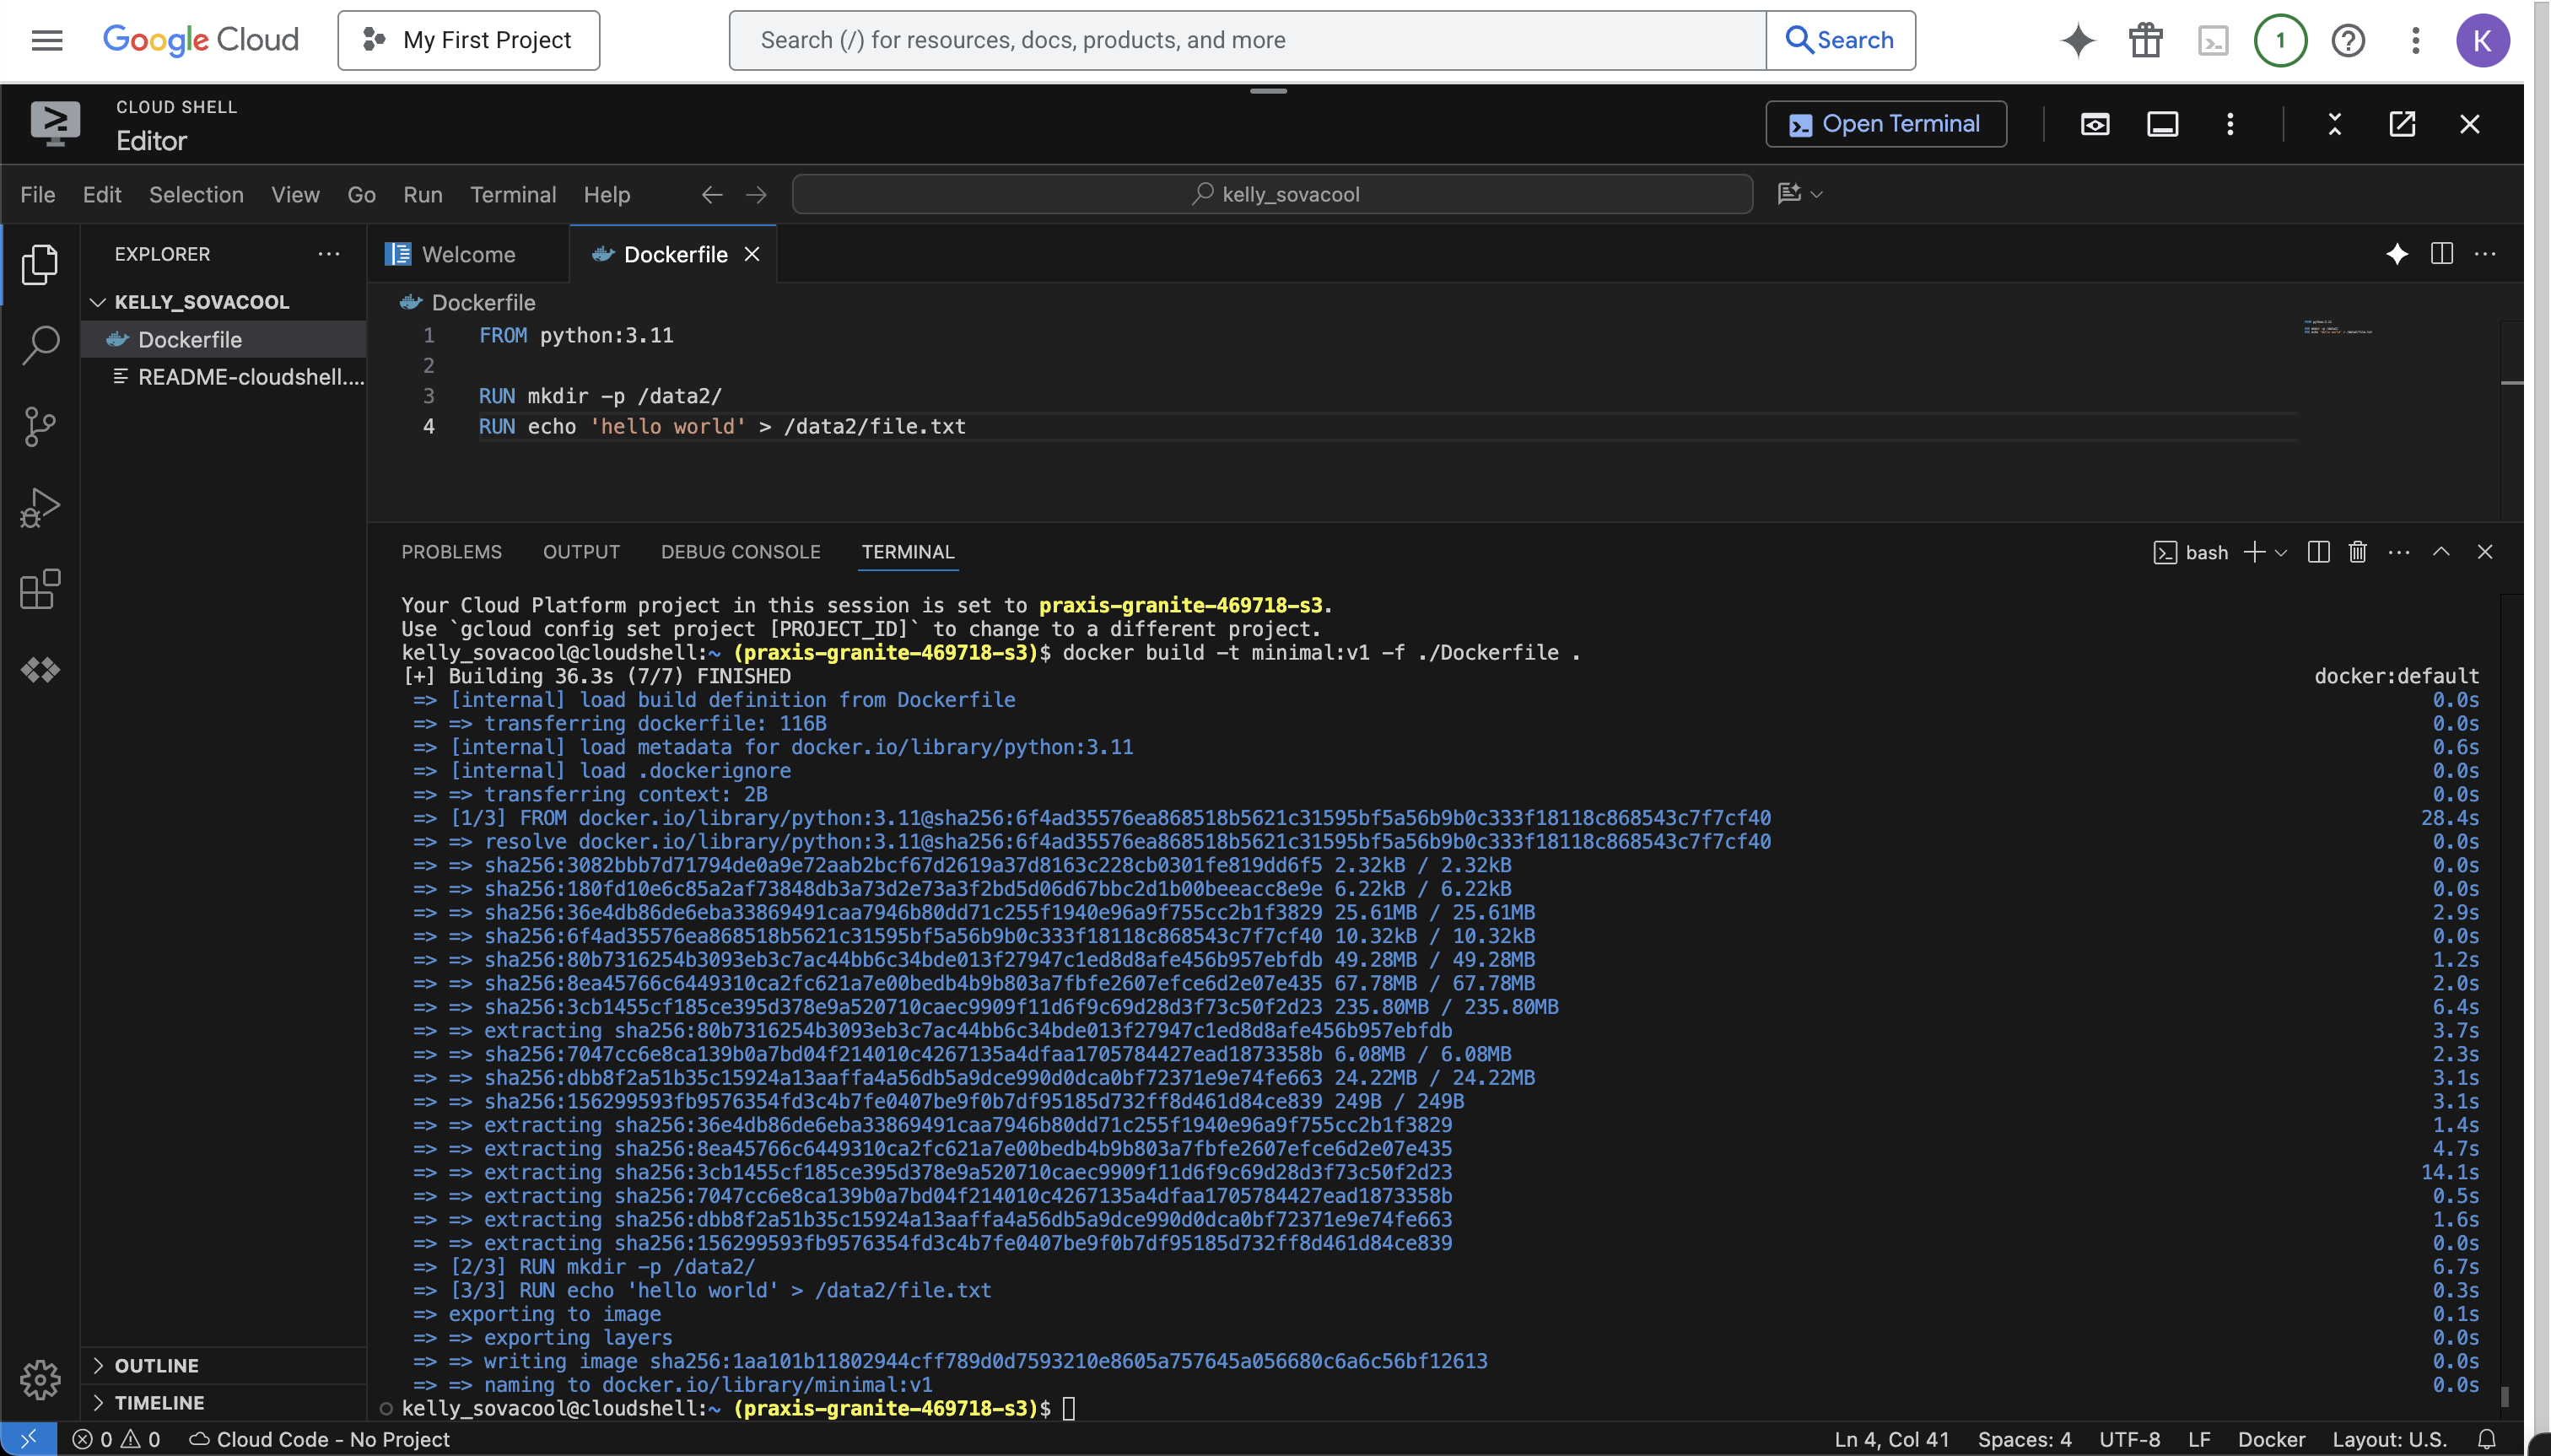Open the Manage gear settings icon
This screenshot has height=1456, width=2551.
coord(40,1380)
